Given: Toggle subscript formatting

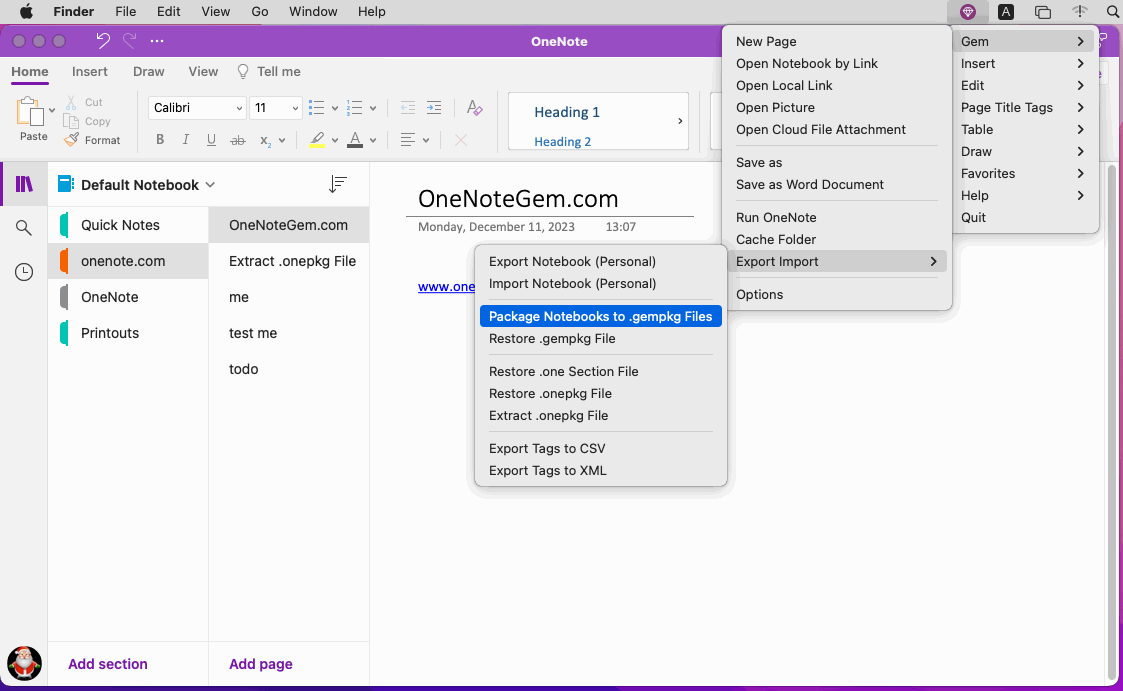Looking at the screenshot, I should point(265,140).
